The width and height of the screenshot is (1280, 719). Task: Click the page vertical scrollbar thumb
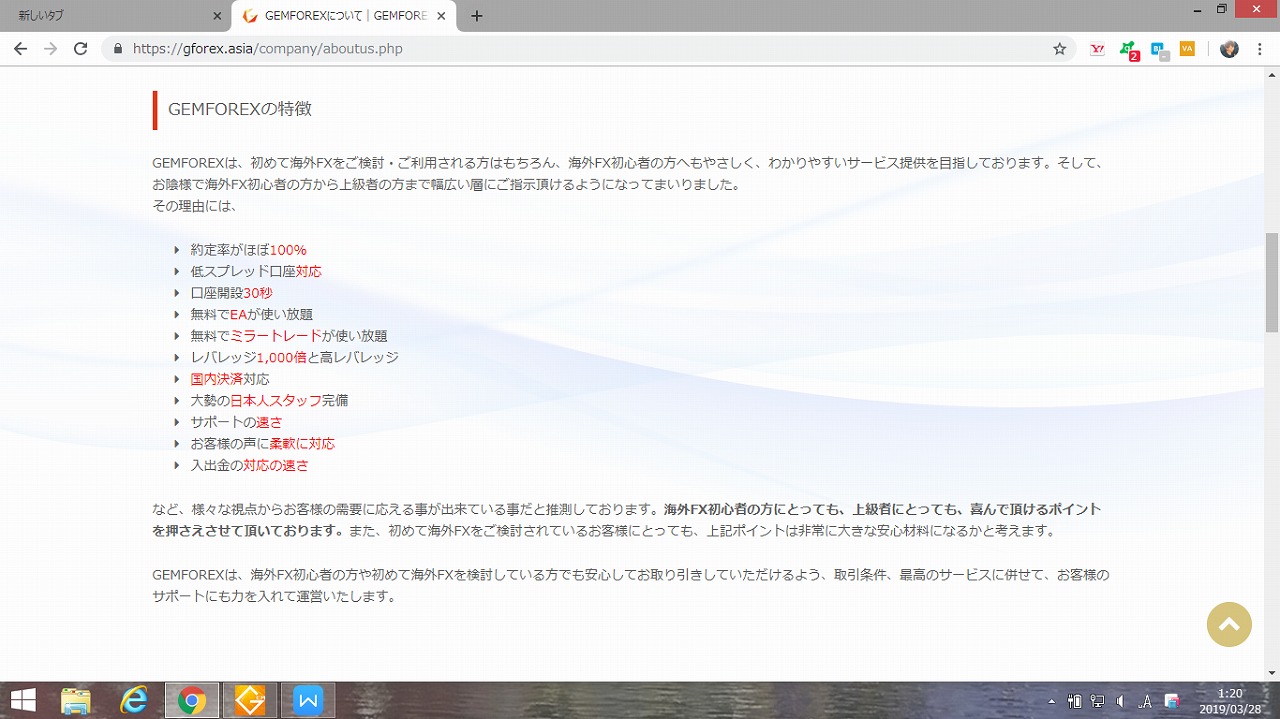[x=1271, y=282]
